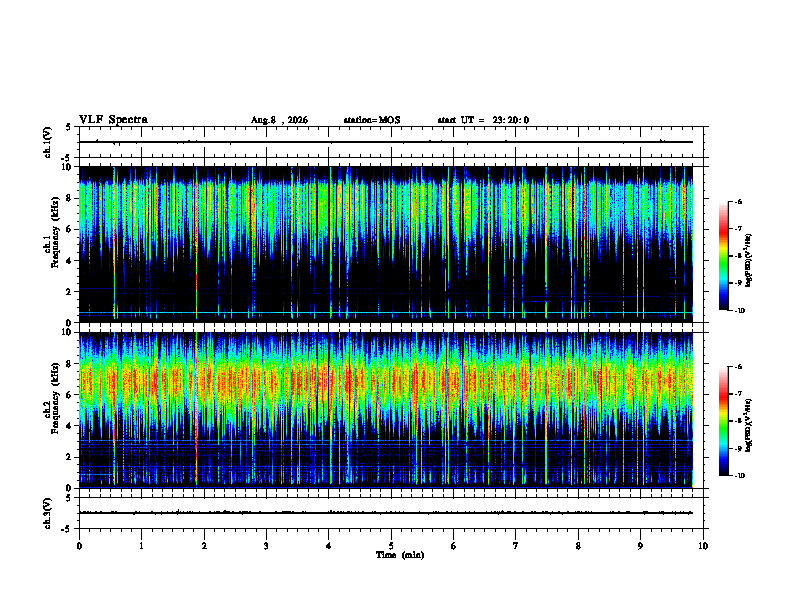This screenshot has height=612, width=792.
Task: Select the date text "Aug.8 , 2026"
Action: [279, 120]
